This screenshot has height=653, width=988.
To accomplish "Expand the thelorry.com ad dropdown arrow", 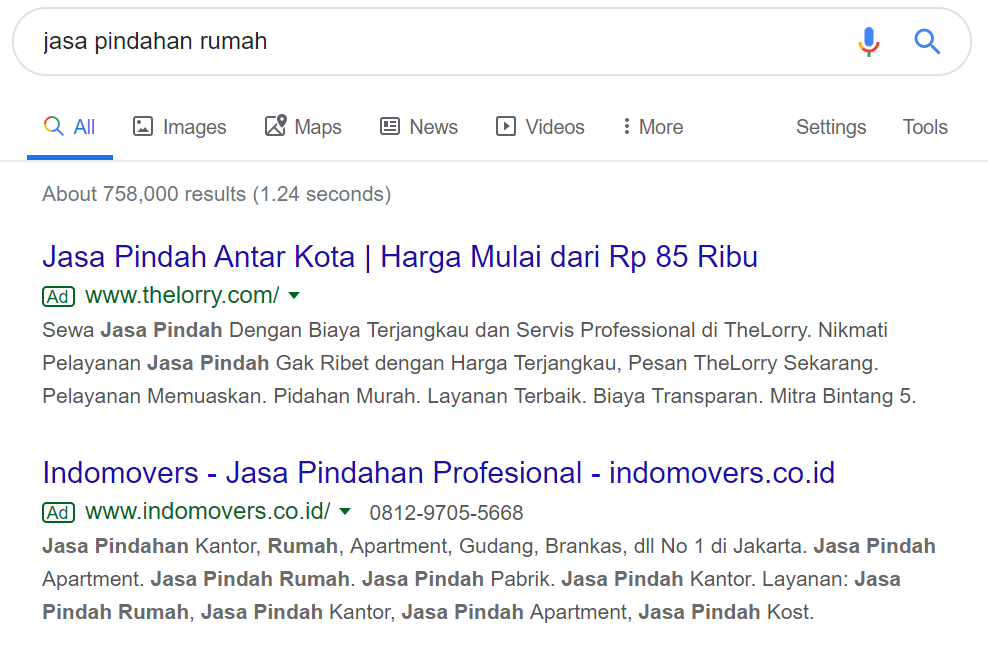I will tap(294, 295).
